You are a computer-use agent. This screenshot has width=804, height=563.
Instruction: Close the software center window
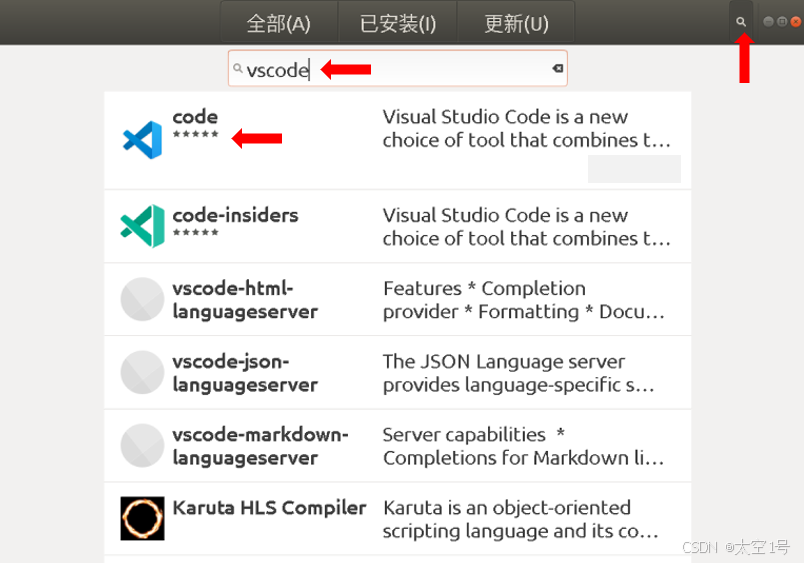coord(796,22)
